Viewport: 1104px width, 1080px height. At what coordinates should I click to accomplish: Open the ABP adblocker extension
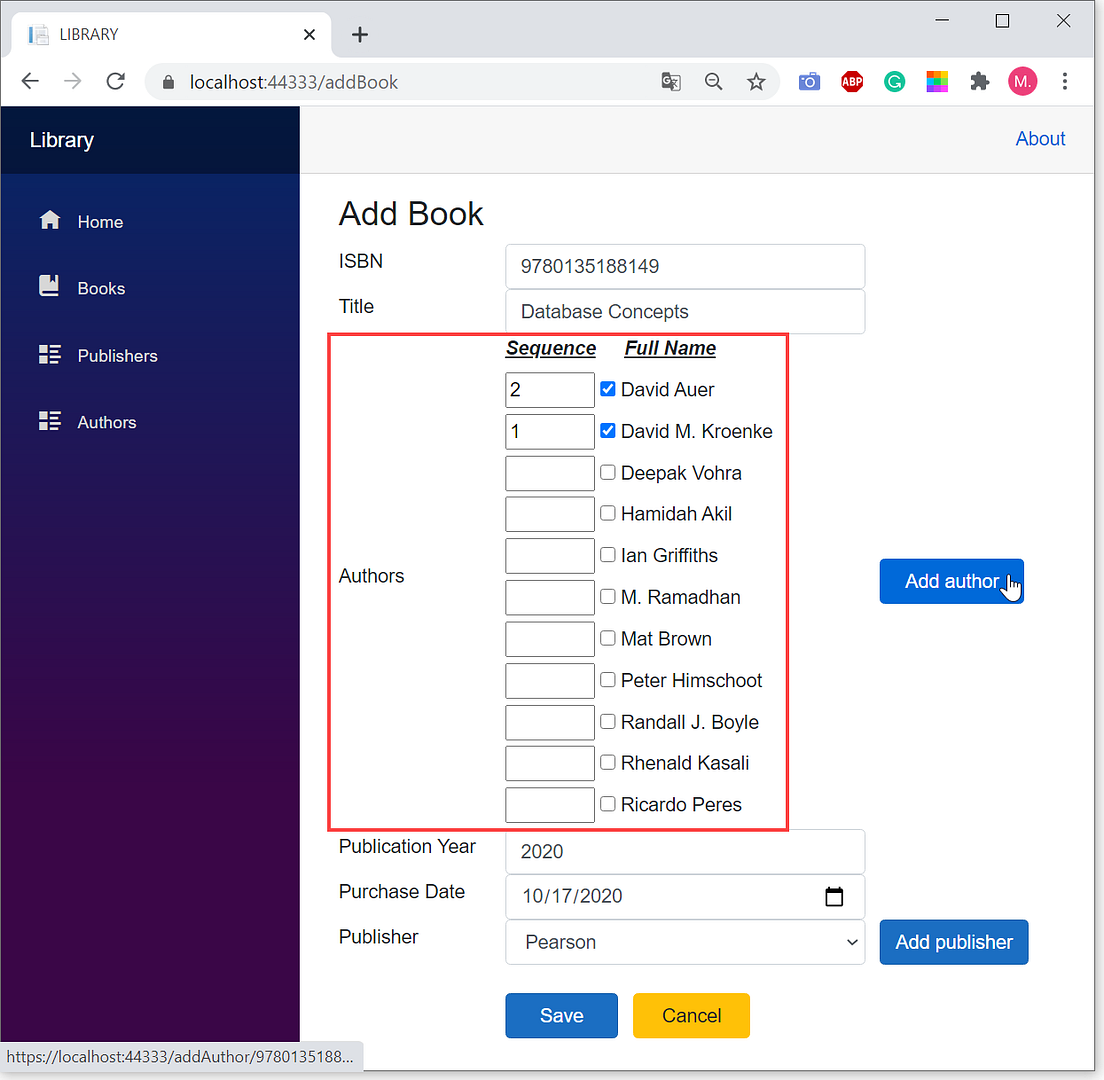[x=852, y=81]
